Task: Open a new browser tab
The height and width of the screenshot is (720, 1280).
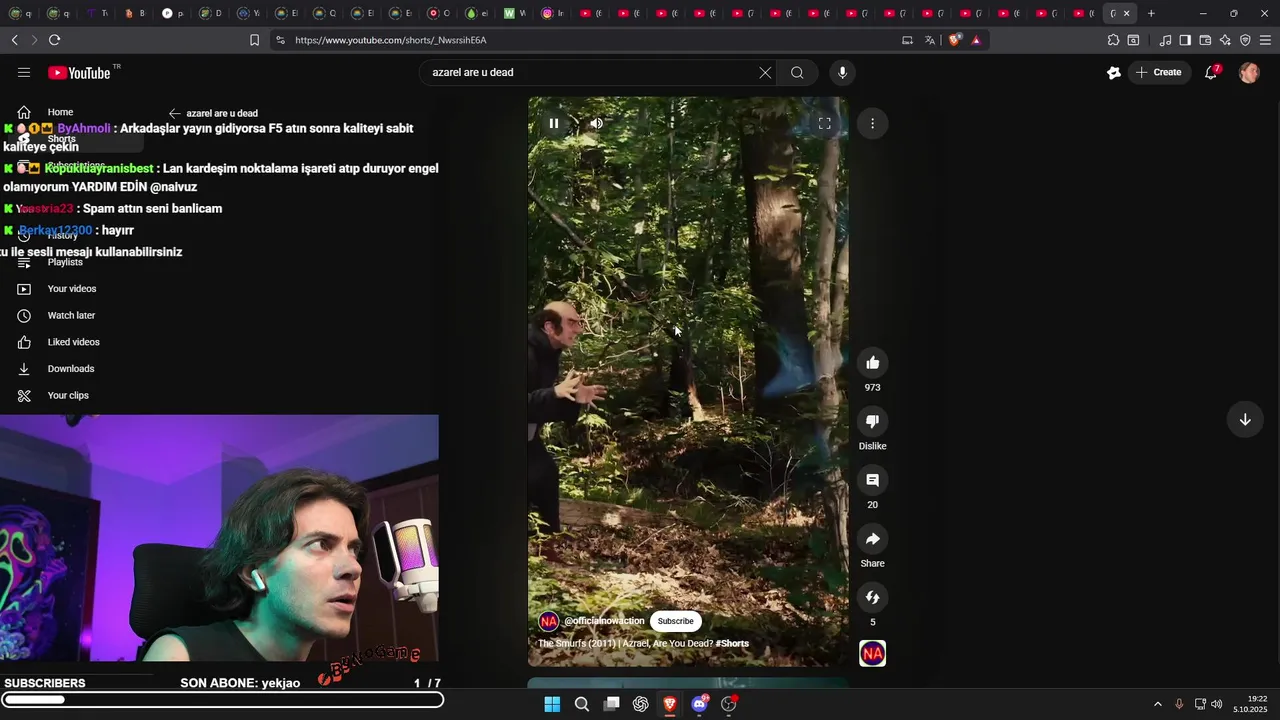Action: click(x=1151, y=13)
